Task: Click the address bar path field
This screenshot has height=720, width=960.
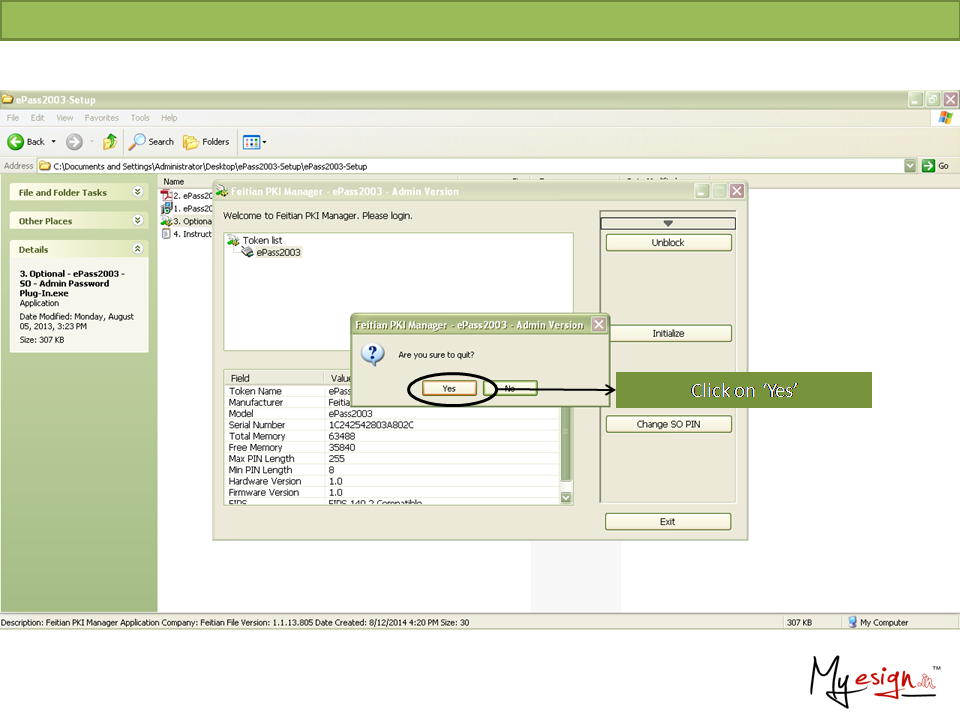Action: (470, 166)
